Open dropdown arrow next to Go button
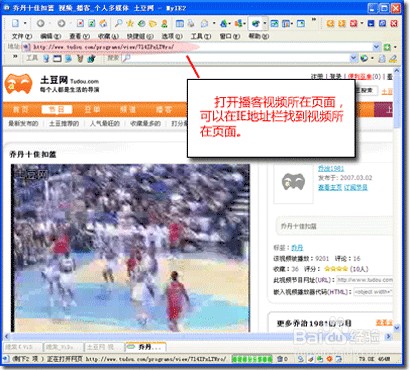The image size is (410, 370). pyautogui.click(x=395, y=47)
